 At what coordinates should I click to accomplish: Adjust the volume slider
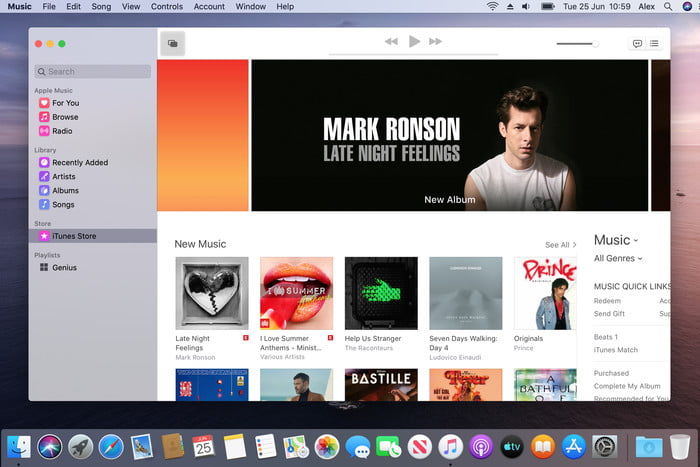577,44
